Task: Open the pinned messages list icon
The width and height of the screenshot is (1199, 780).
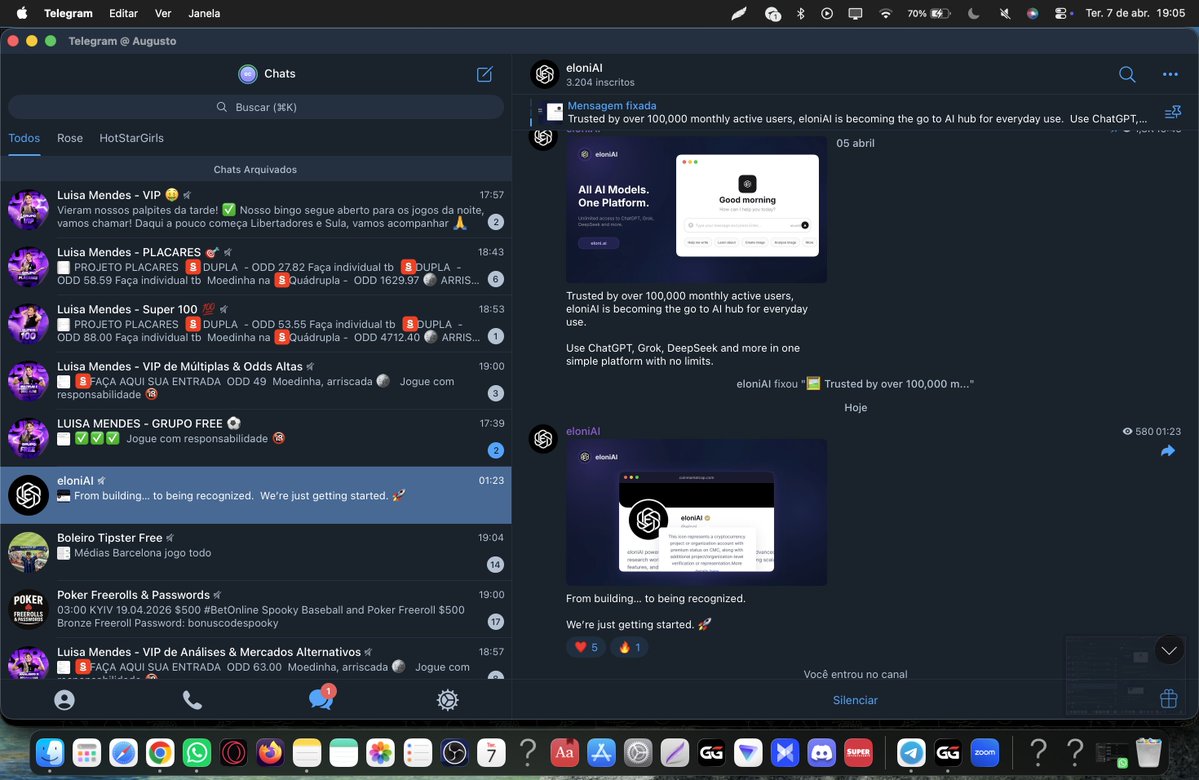Action: (1172, 112)
